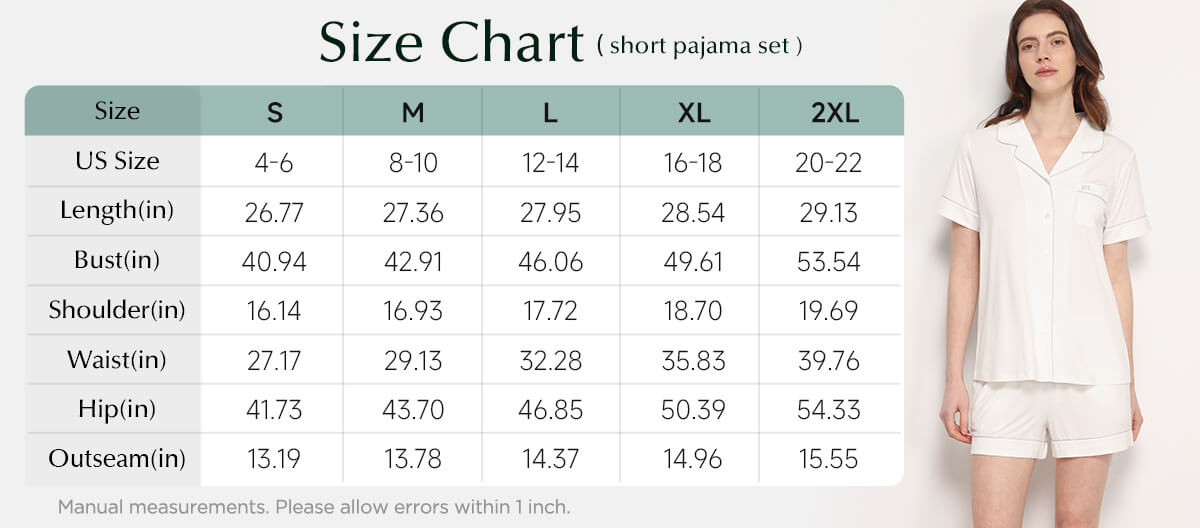Click the short pajama set subtitle

pyautogui.click(x=699, y=46)
